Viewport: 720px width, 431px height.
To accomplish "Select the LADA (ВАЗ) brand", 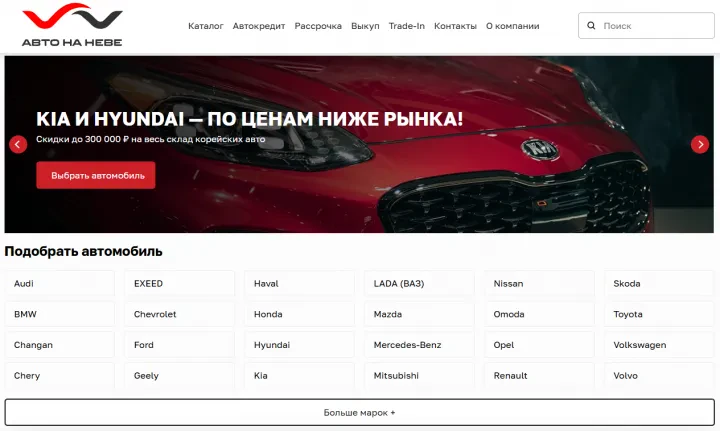I will (x=420, y=283).
